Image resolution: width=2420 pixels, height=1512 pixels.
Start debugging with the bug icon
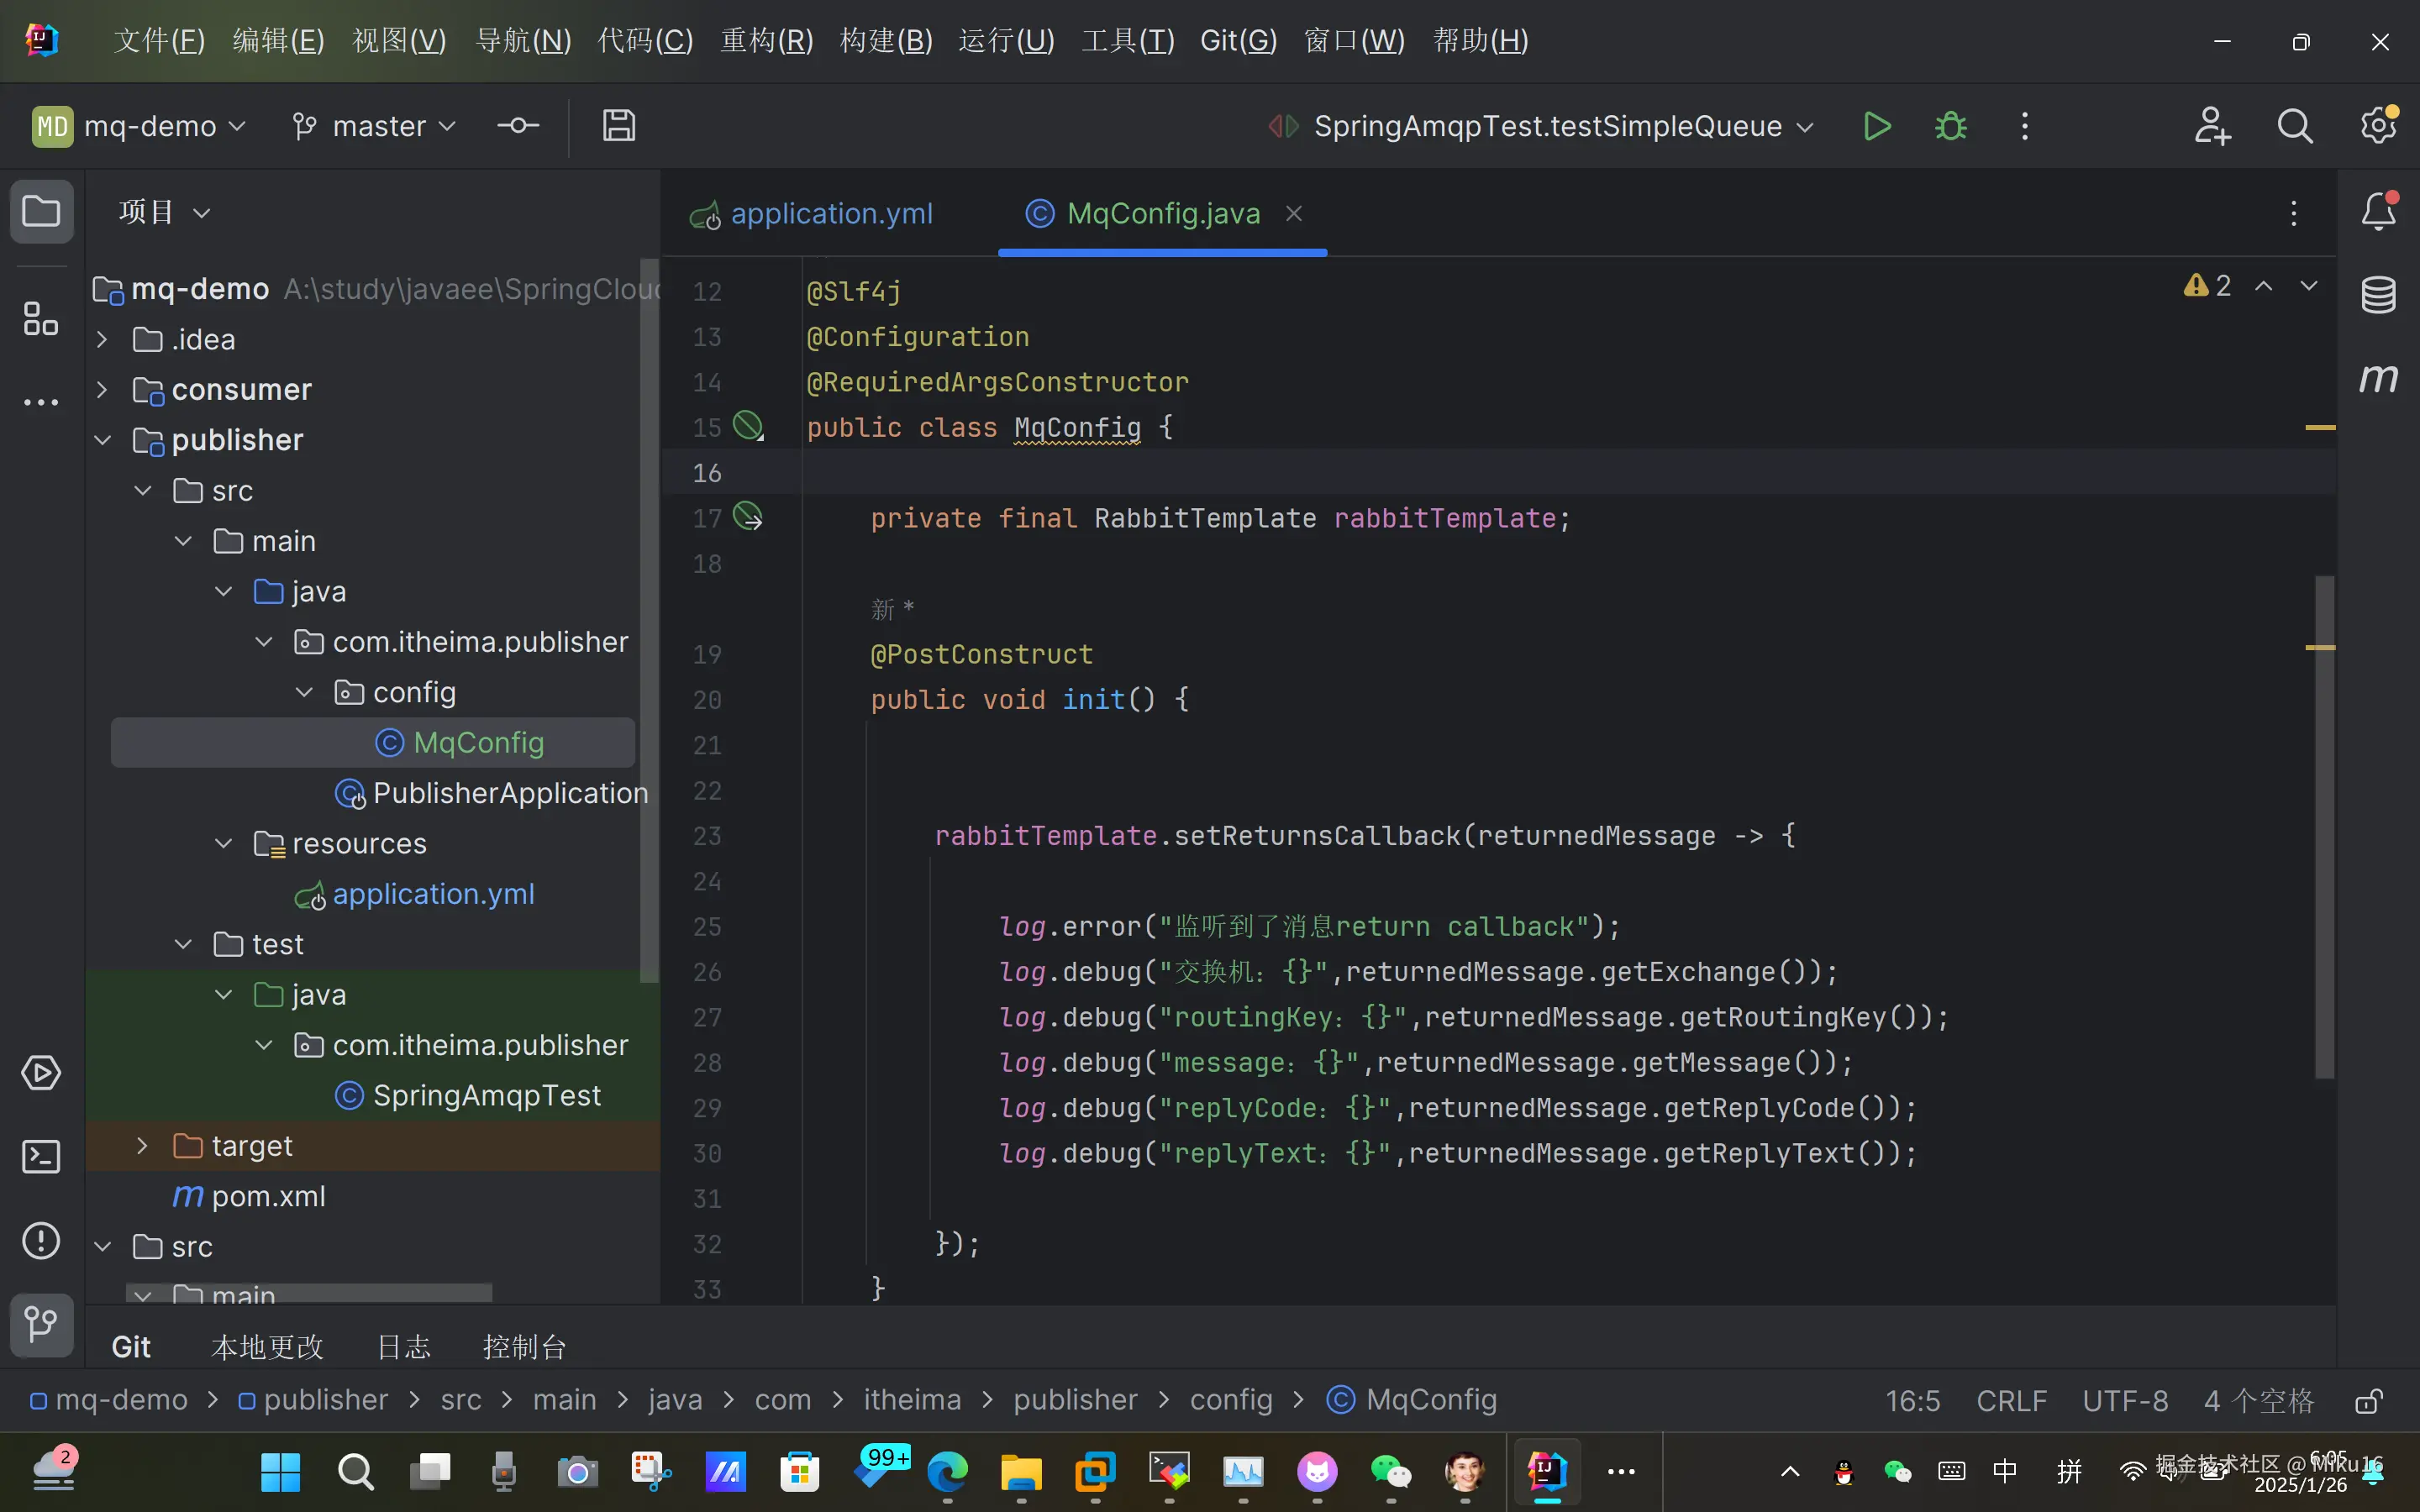pyautogui.click(x=1950, y=127)
